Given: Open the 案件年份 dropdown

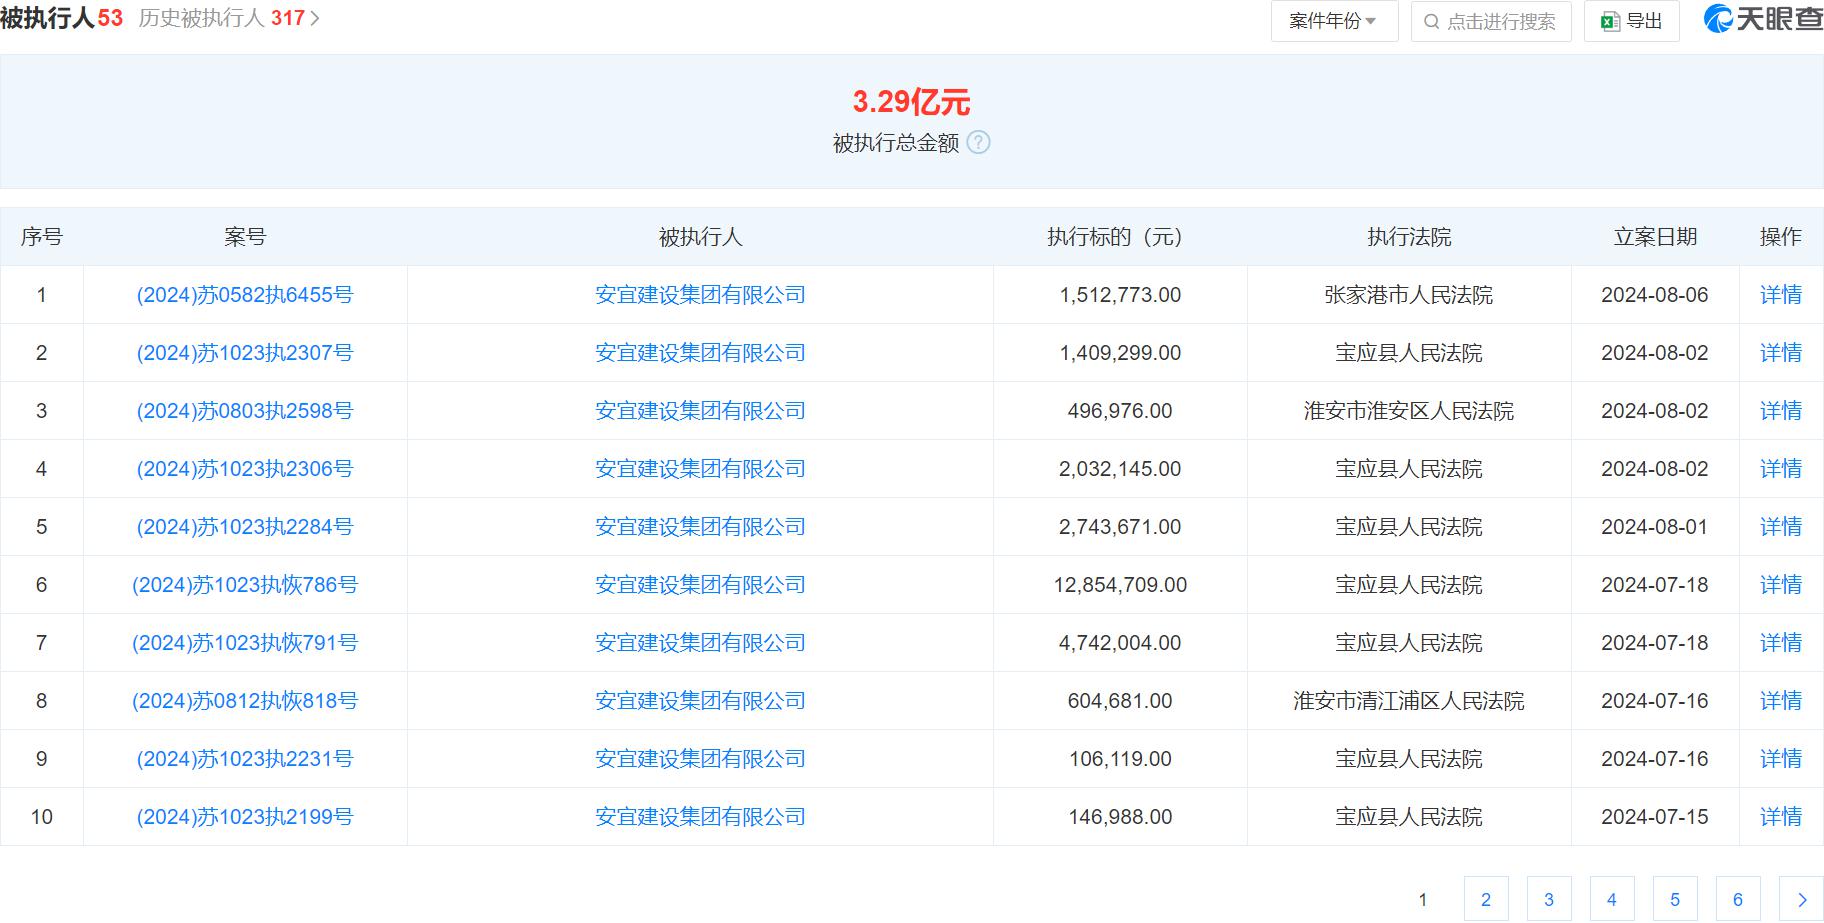Looking at the screenshot, I should pyautogui.click(x=1334, y=21).
